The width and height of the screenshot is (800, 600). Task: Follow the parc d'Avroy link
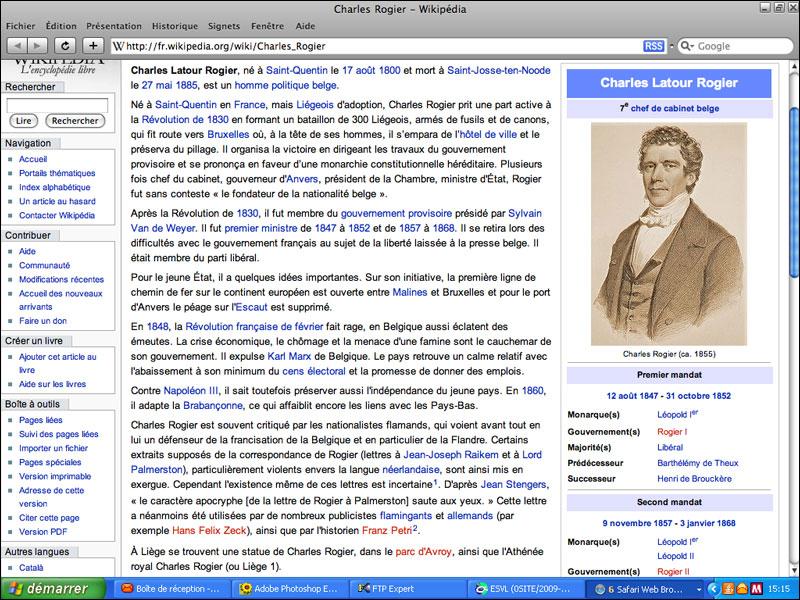[423, 552]
